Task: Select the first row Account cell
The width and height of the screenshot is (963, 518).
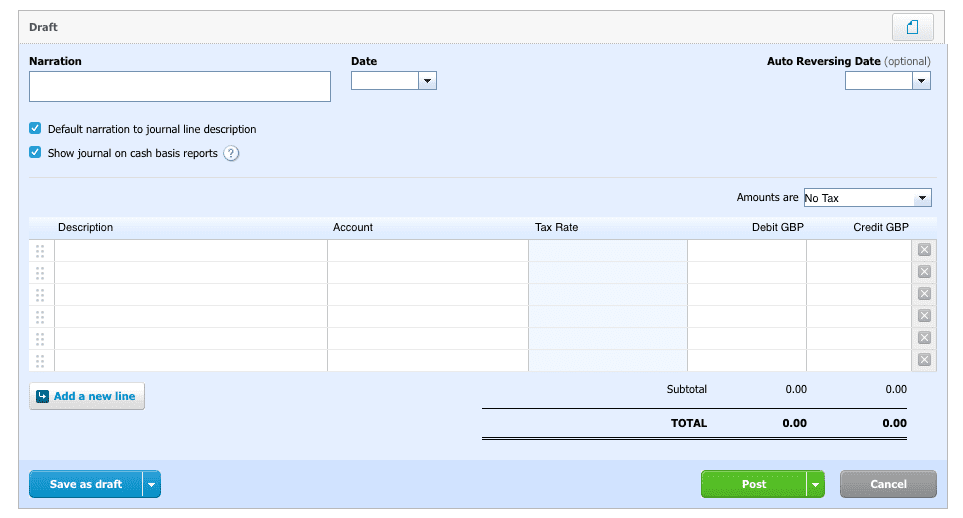Action: click(428, 251)
